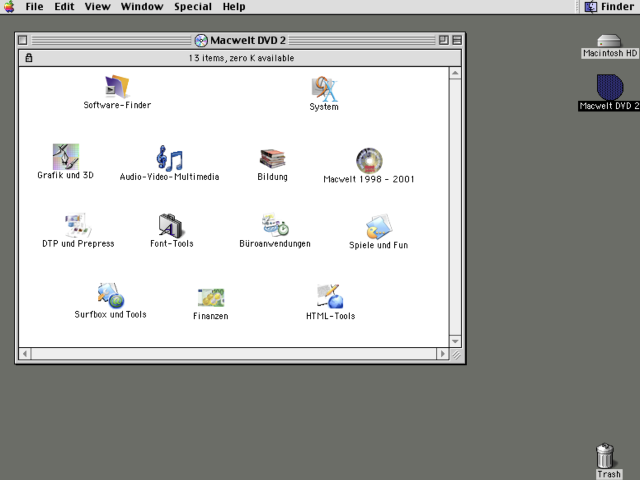Click the "Spiele und Fun" label
The image size is (640, 480).
point(378,245)
